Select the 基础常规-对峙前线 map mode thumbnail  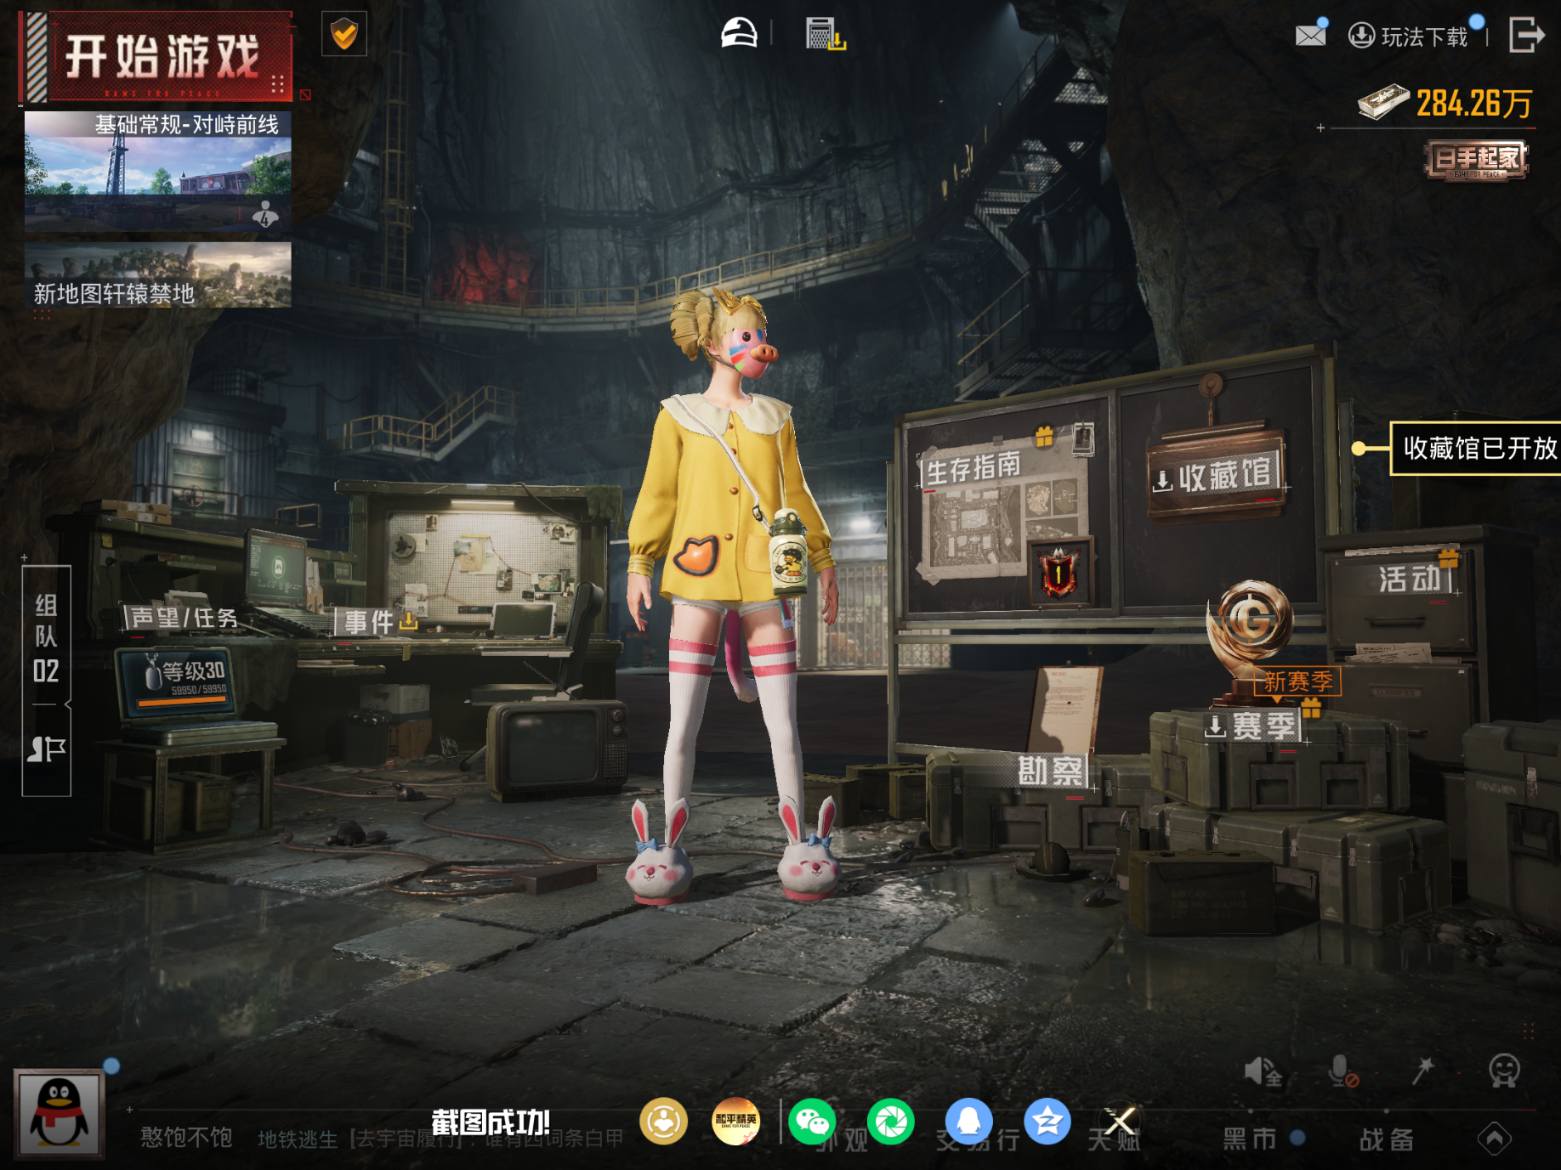point(158,170)
